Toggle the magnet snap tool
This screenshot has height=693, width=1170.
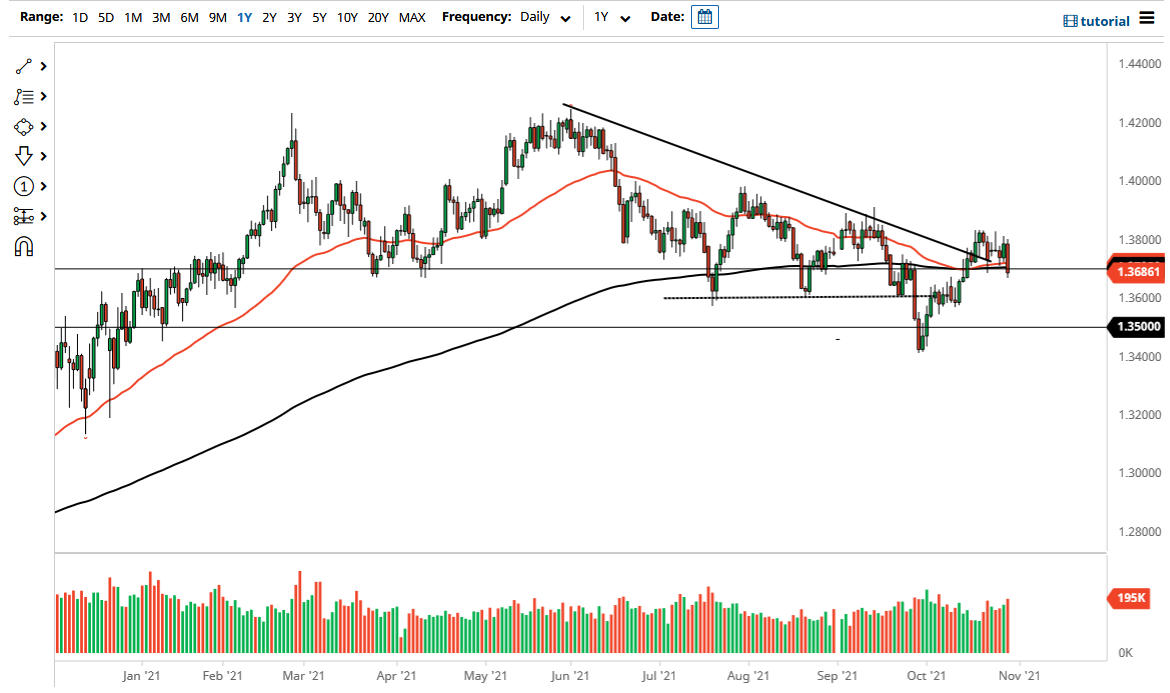pos(22,246)
